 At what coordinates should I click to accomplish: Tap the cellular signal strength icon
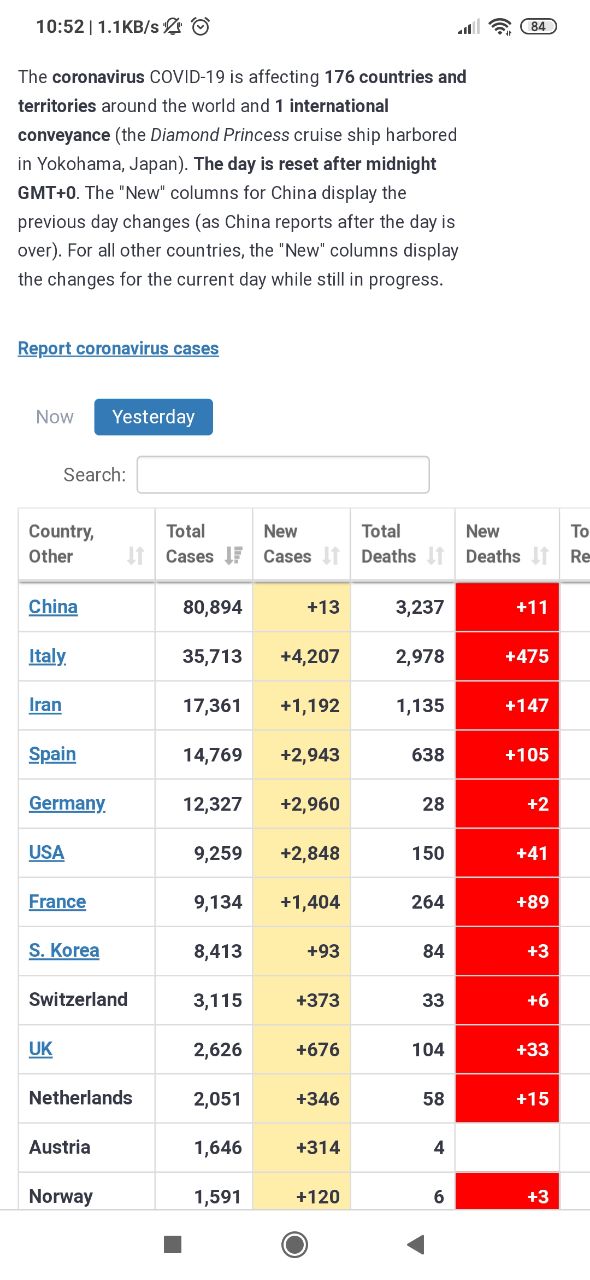click(468, 28)
